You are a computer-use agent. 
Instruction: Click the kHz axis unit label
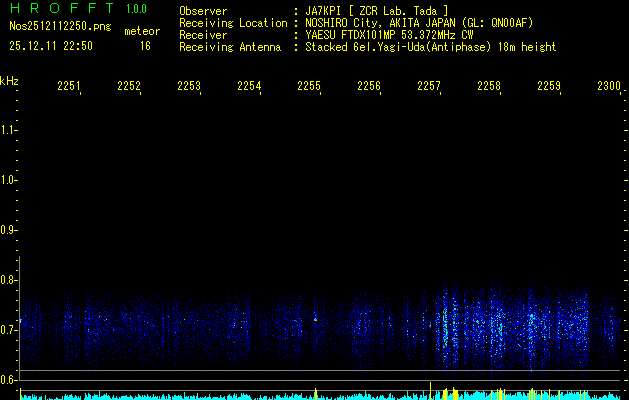pyautogui.click(x=9, y=80)
